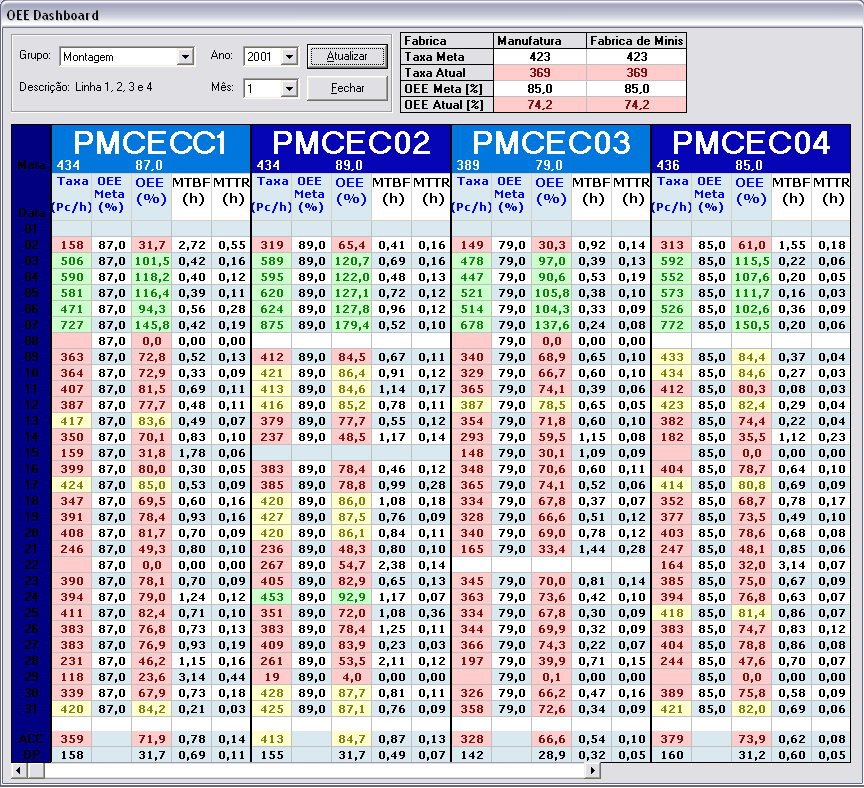Click Fabrica de Minis OEE Atual 74,2
This screenshot has width=864, height=788.
pyautogui.click(x=636, y=105)
